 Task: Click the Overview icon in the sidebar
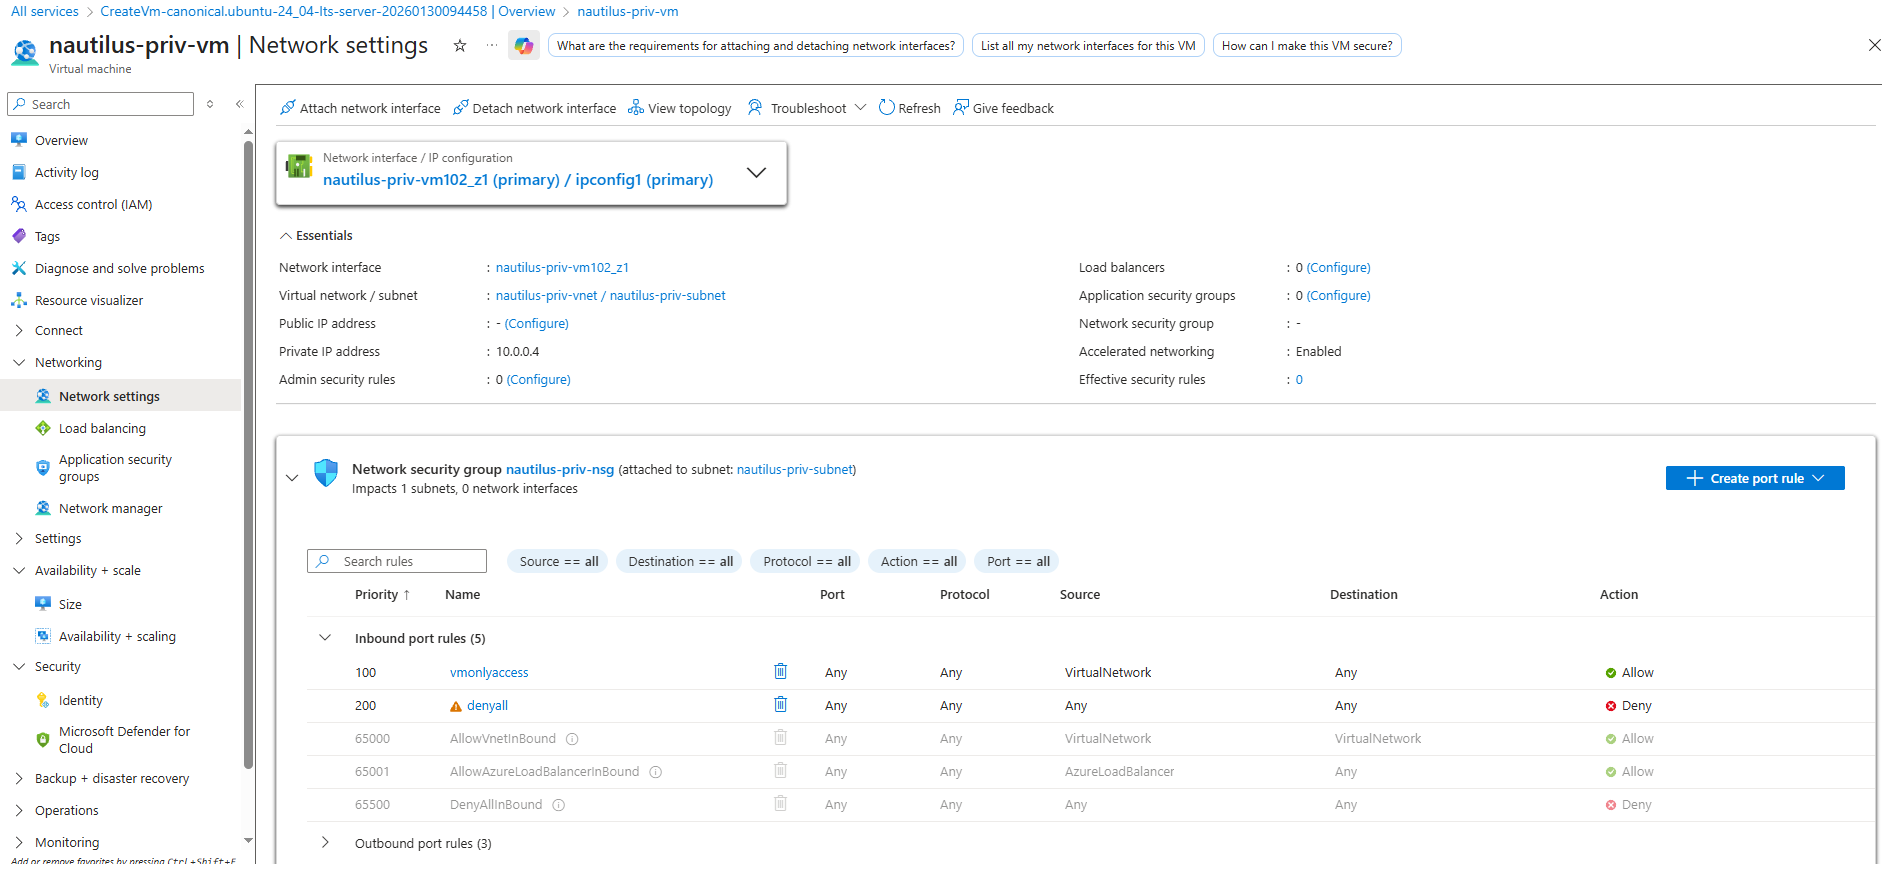[x=19, y=140]
